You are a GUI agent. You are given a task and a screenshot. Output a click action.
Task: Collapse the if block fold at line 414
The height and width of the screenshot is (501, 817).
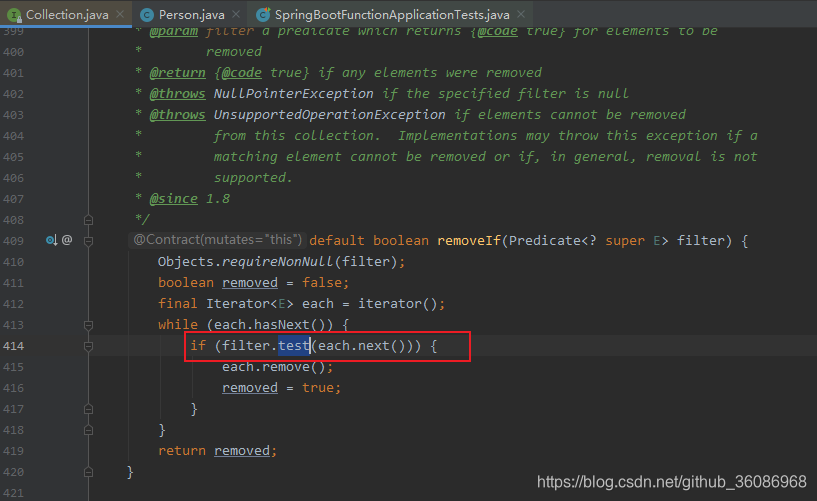[x=89, y=346]
